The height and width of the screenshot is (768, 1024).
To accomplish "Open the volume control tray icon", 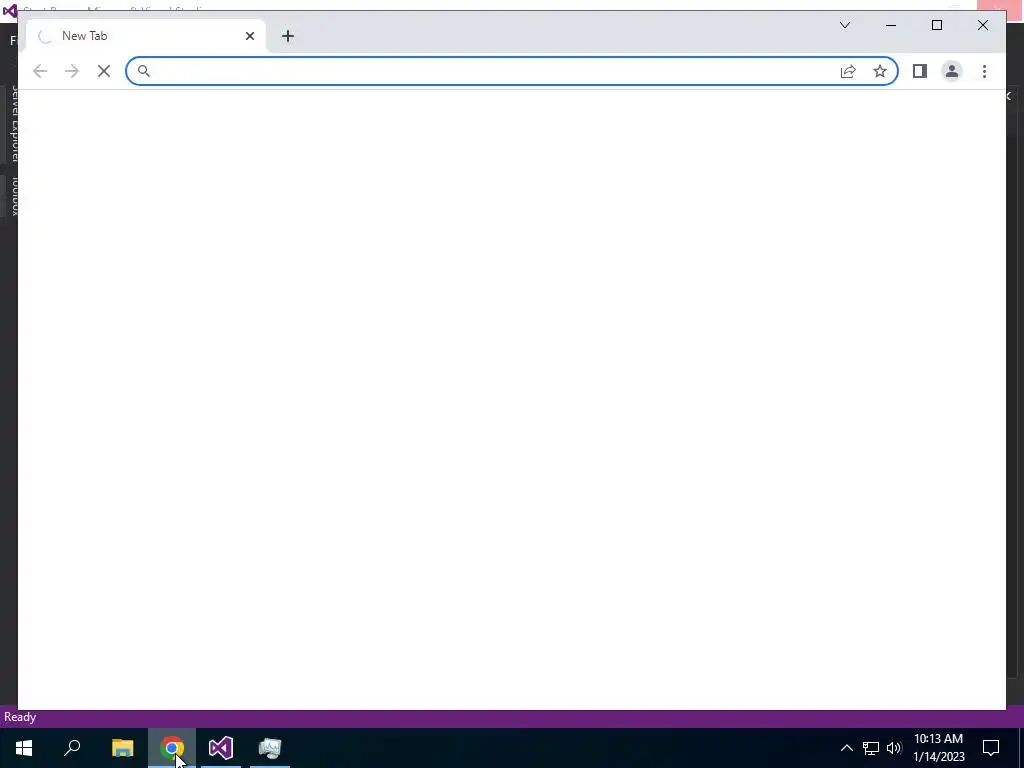I will [894, 748].
